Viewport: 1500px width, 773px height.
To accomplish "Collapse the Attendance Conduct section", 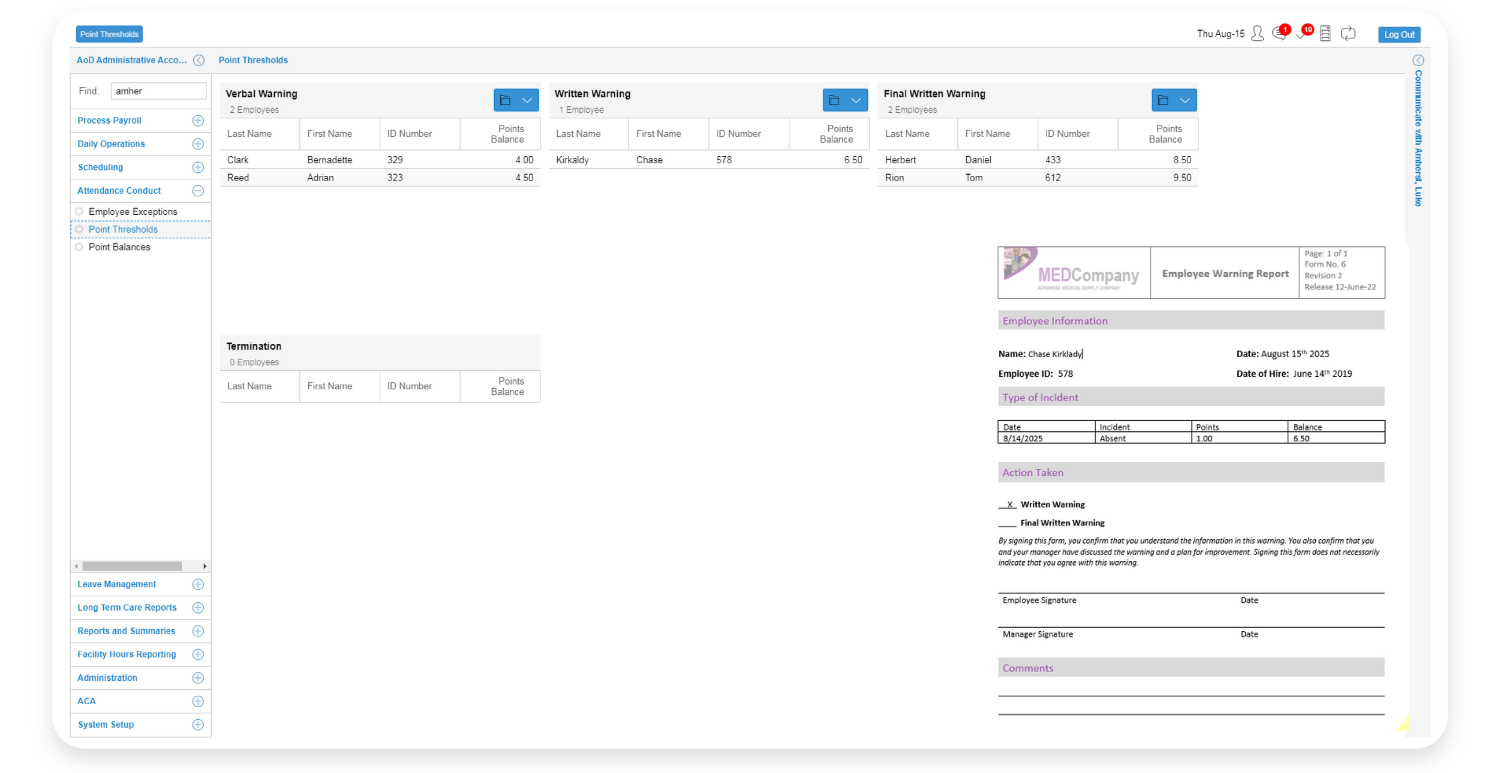I will pos(198,190).
